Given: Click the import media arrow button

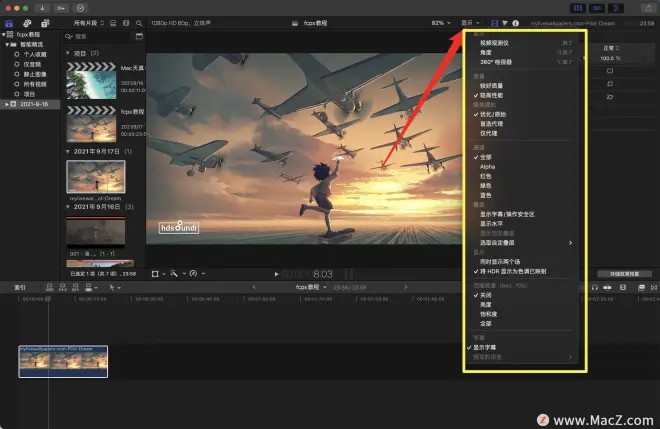Looking at the screenshot, I should click(x=42, y=8).
